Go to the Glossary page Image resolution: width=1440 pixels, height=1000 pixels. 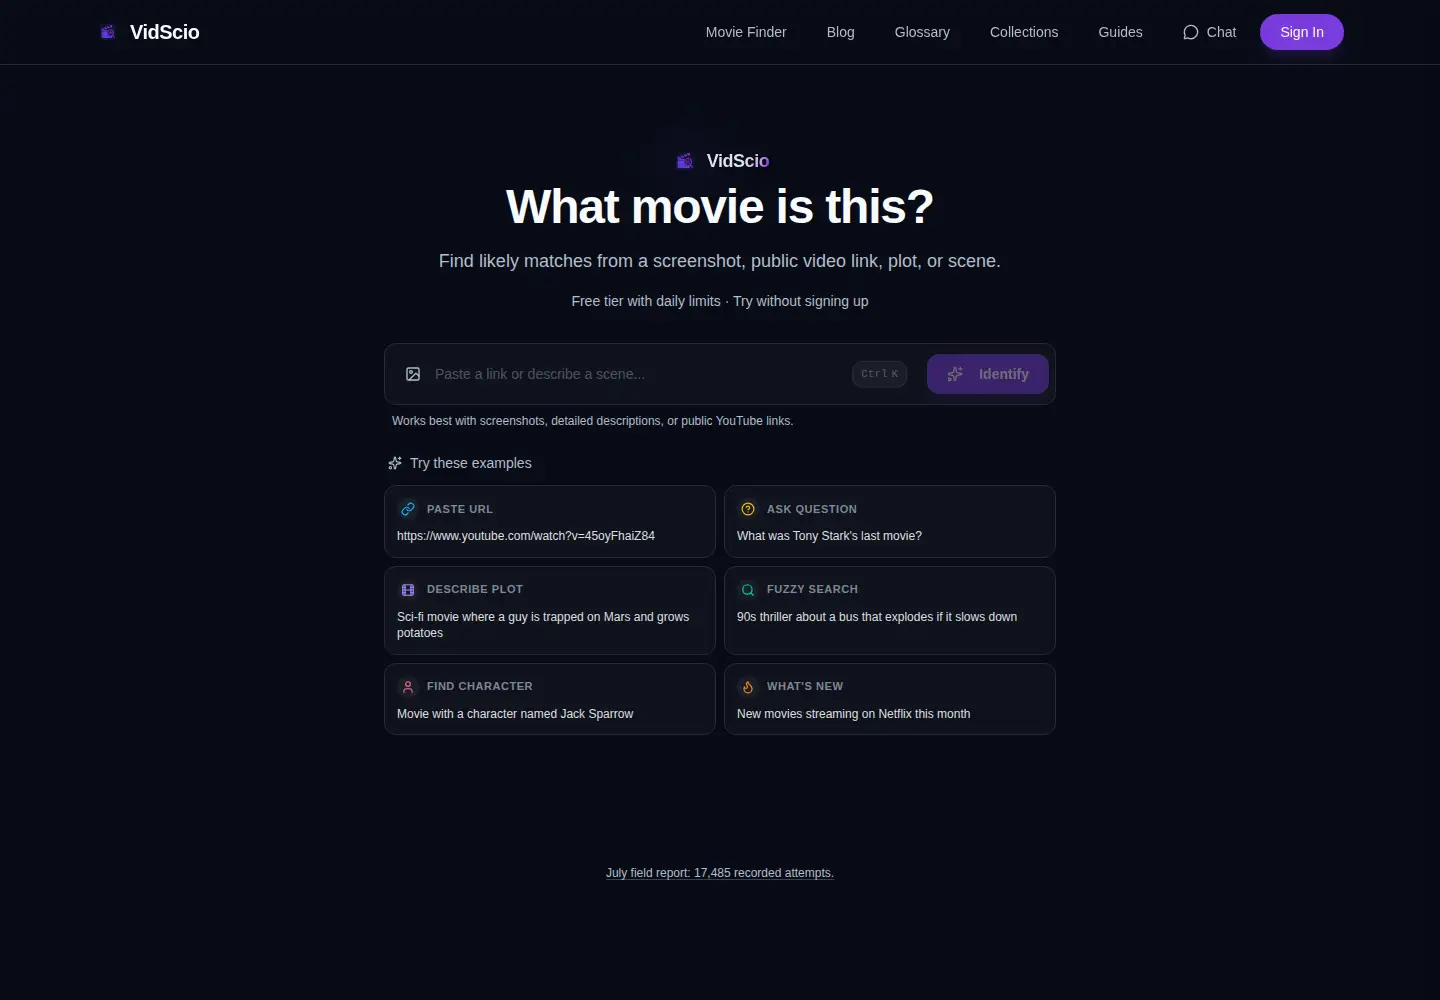922,32
